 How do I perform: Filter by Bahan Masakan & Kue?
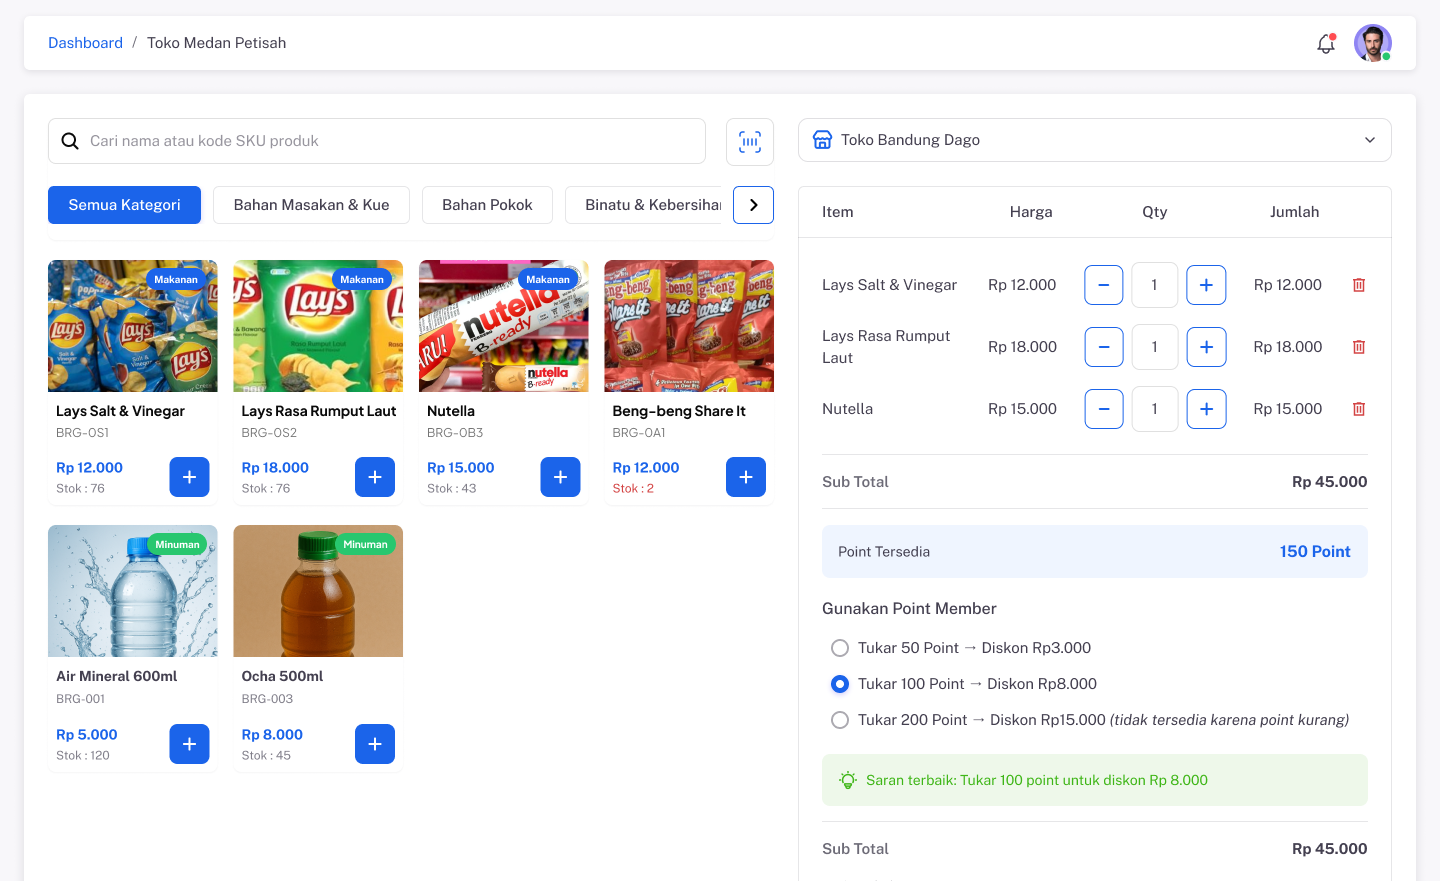(312, 205)
